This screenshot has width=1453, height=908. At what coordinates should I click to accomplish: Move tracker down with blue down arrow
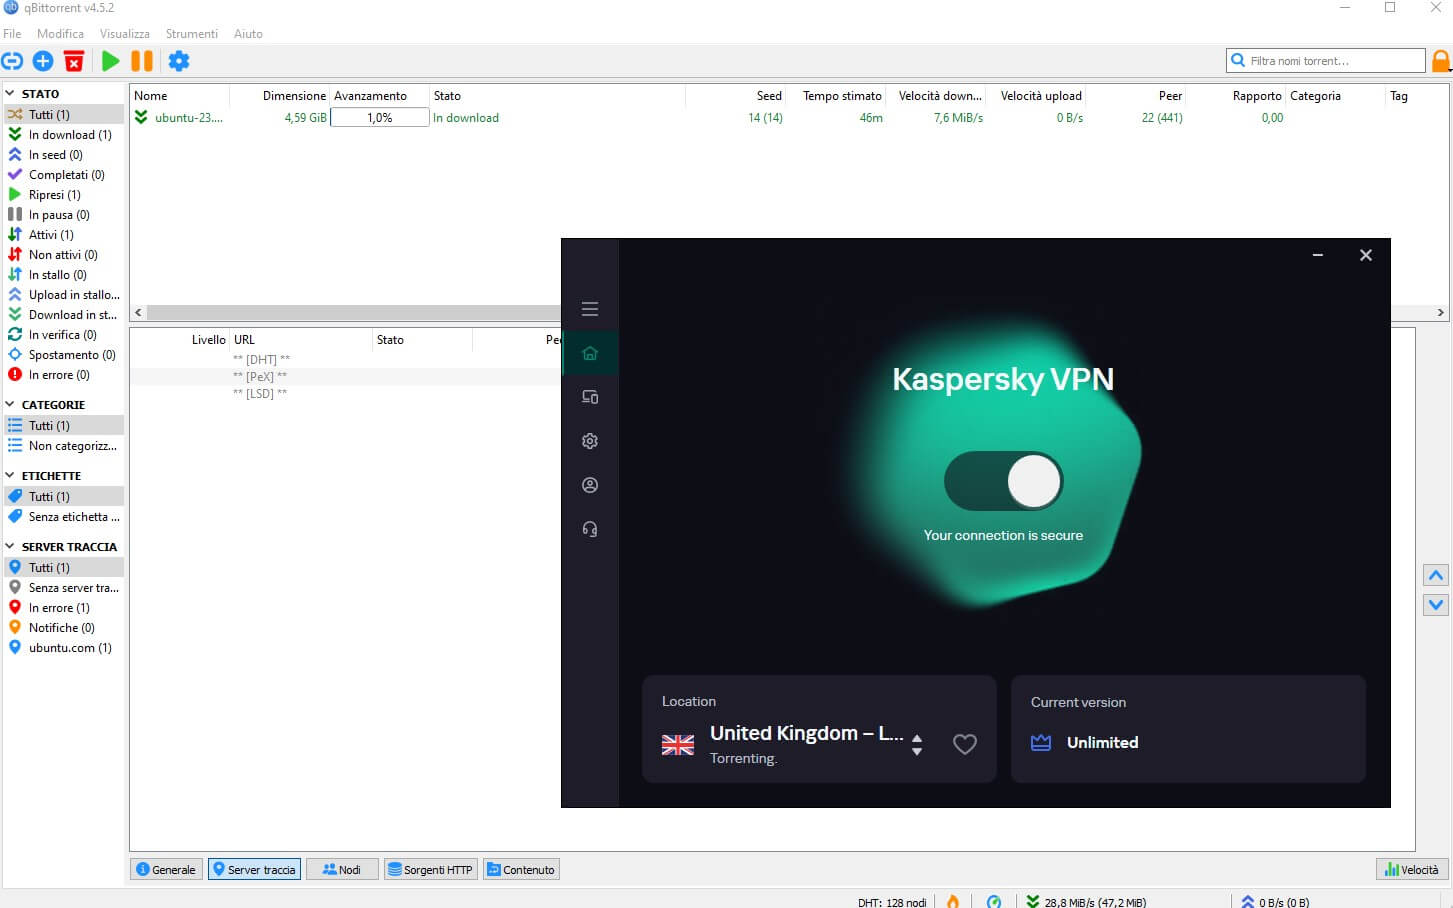pos(1436,604)
